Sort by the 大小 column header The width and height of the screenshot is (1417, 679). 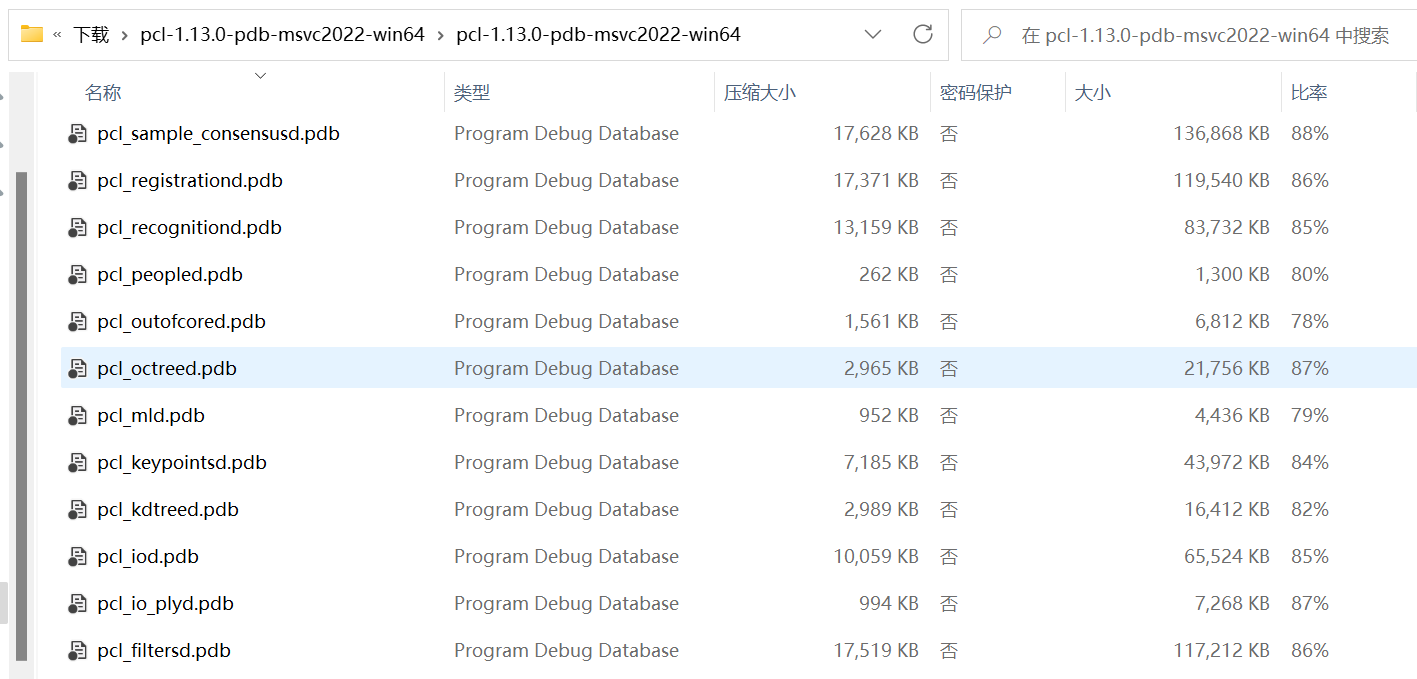tap(1092, 93)
